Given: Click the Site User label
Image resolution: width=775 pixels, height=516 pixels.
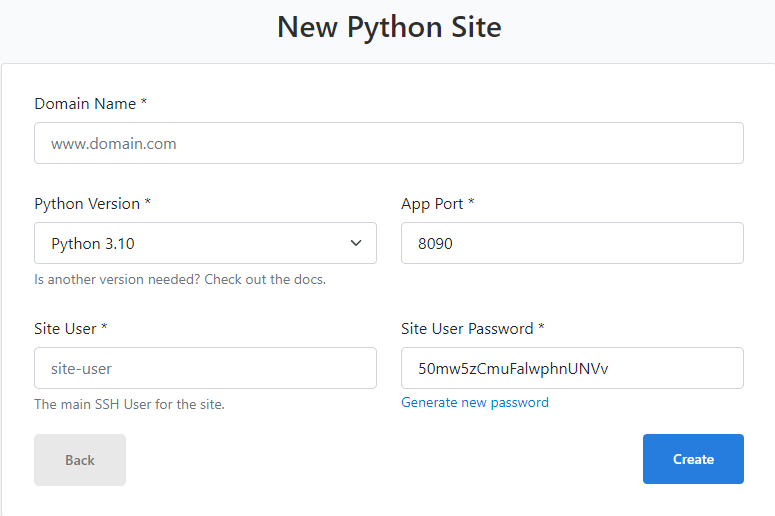Looking at the screenshot, I should (x=65, y=329).
